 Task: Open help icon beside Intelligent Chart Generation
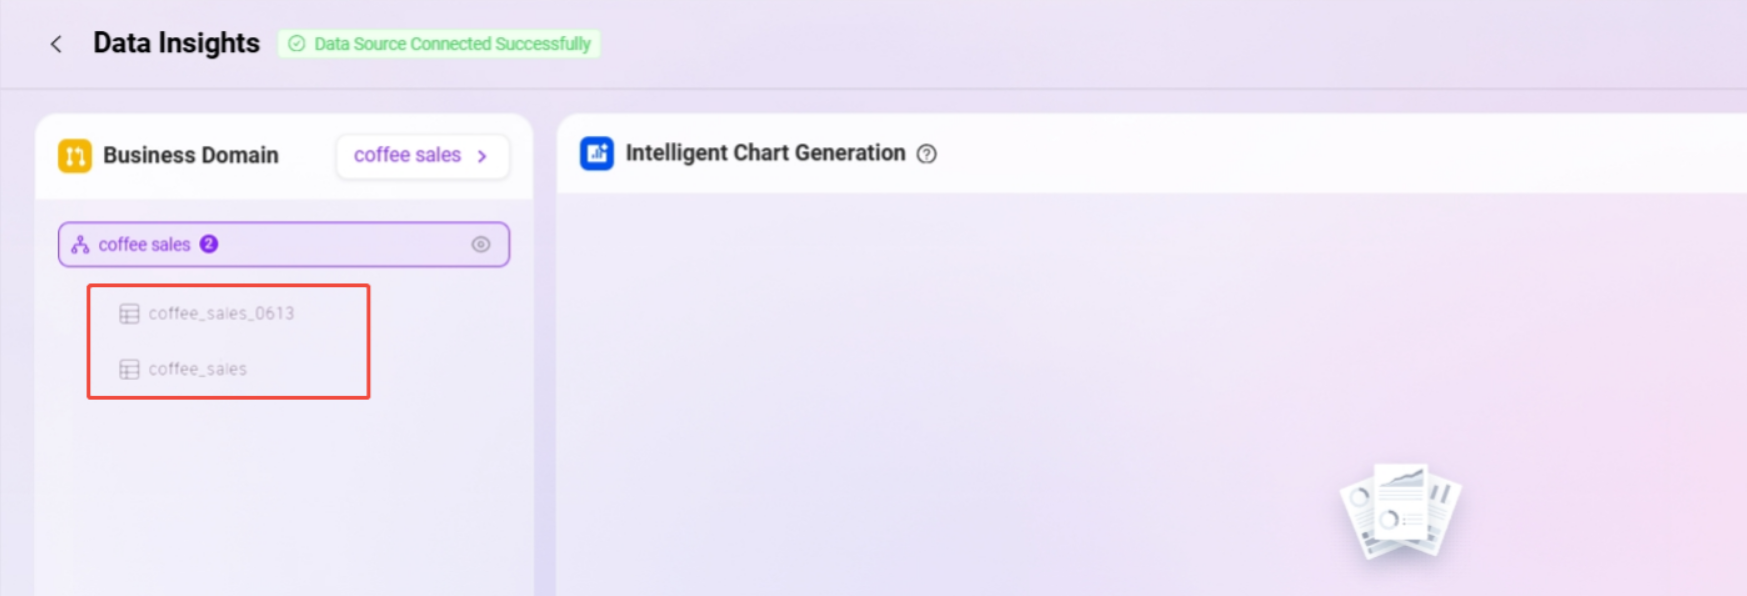pos(927,154)
